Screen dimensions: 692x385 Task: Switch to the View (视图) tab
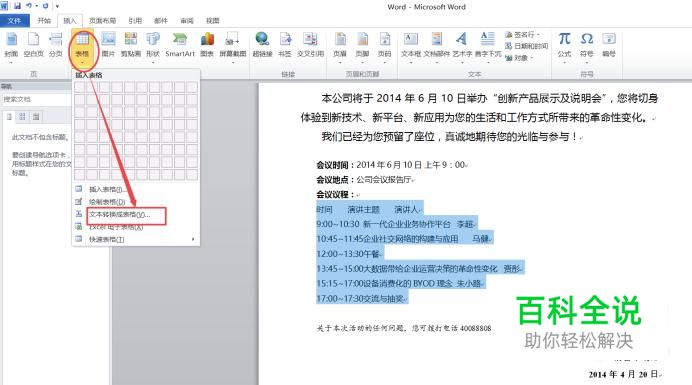tap(212, 21)
